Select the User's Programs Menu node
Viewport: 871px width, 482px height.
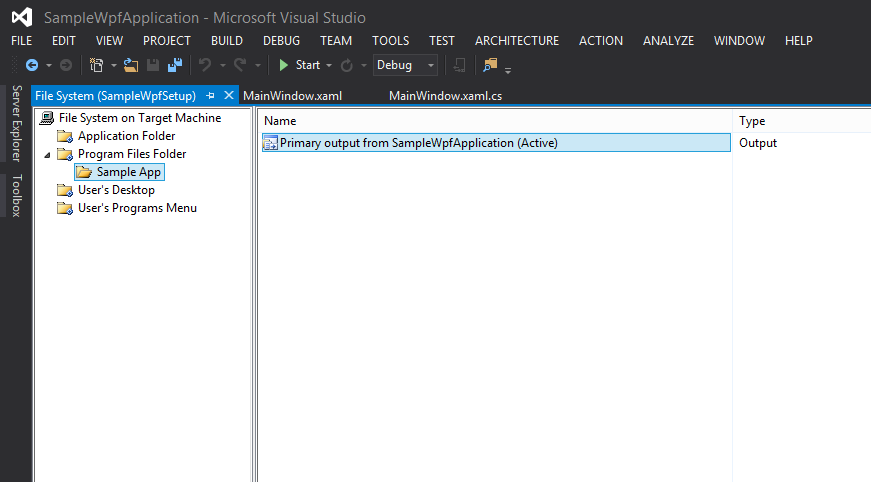137,208
